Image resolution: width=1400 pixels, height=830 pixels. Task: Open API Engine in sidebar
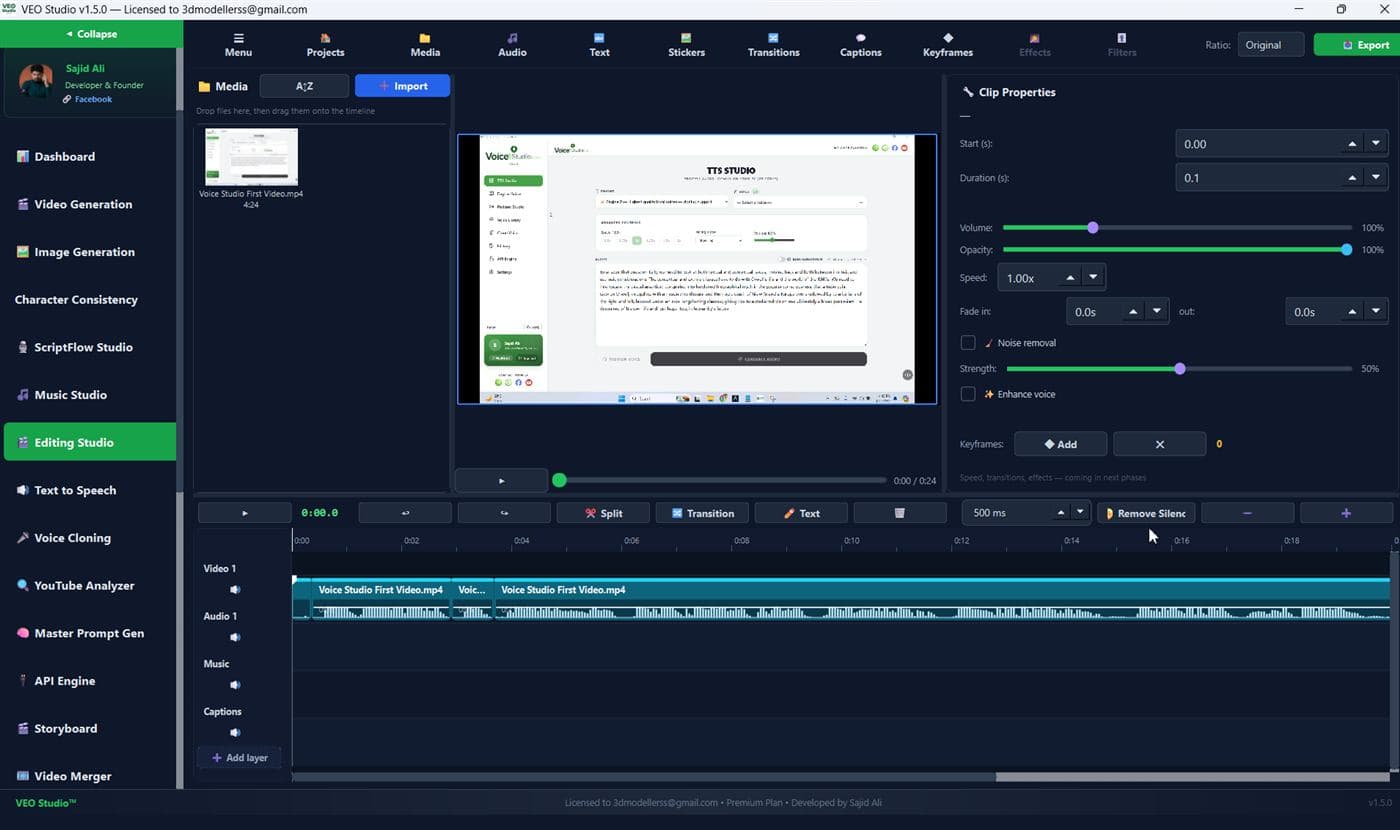(x=90, y=681)
